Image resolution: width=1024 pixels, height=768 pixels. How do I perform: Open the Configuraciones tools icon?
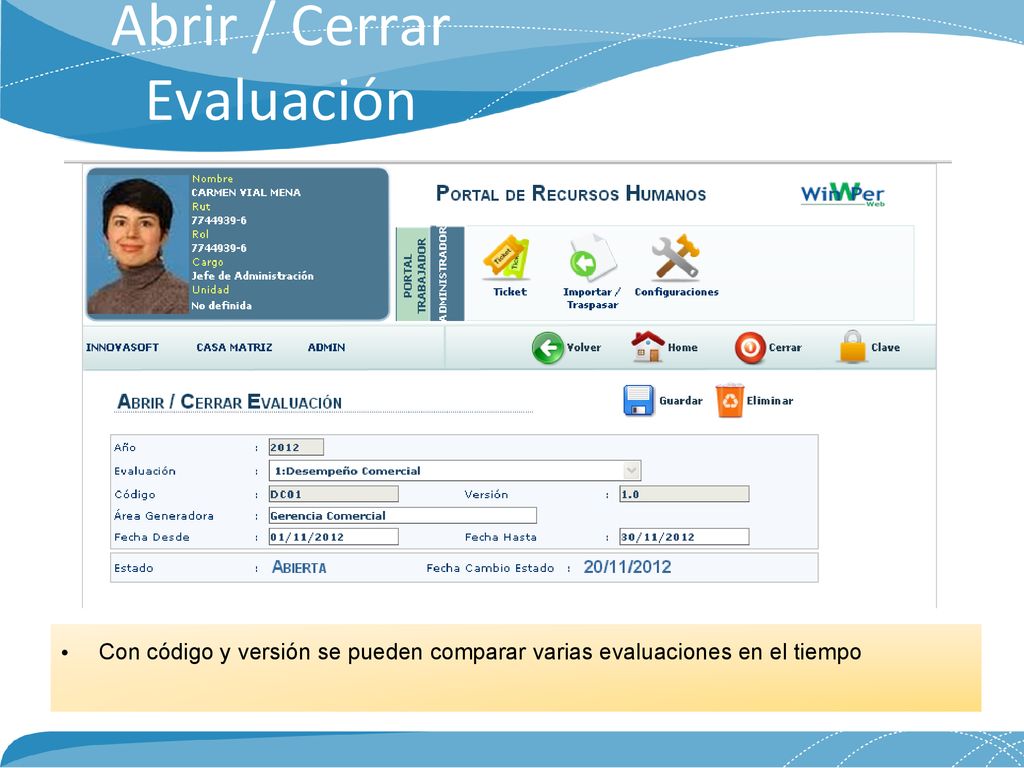pos(675,257)
